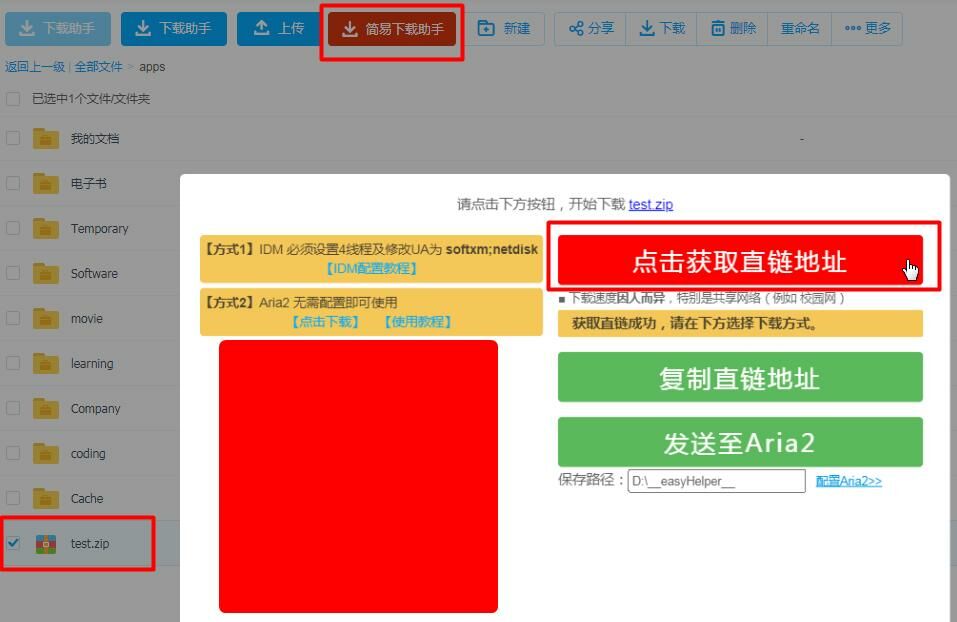This screenshot has width=957, height=622.
Task: Toggle the select-all files checkbox
Action: click(x=13, y=99)
